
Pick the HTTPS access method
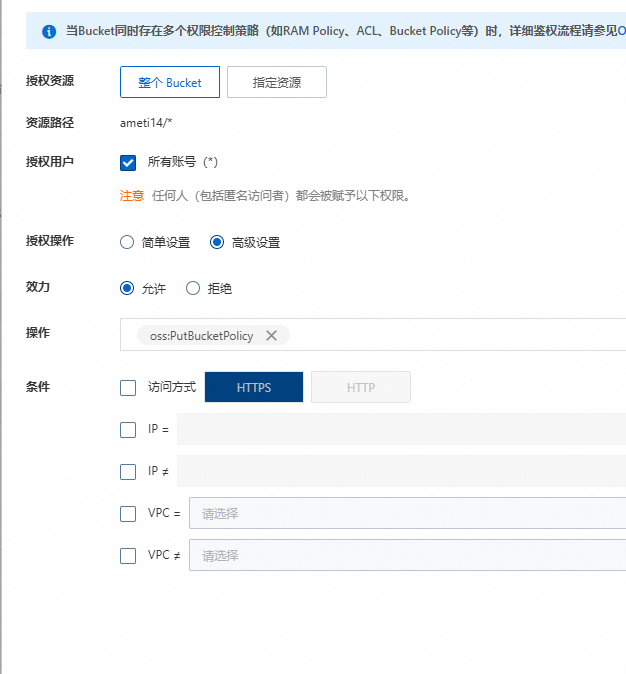pyautogui.click(x=254, y=388)
